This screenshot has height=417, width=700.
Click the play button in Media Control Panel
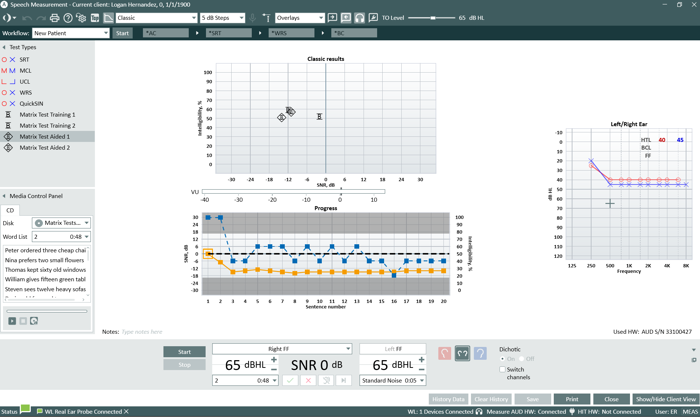coord(12,321)
